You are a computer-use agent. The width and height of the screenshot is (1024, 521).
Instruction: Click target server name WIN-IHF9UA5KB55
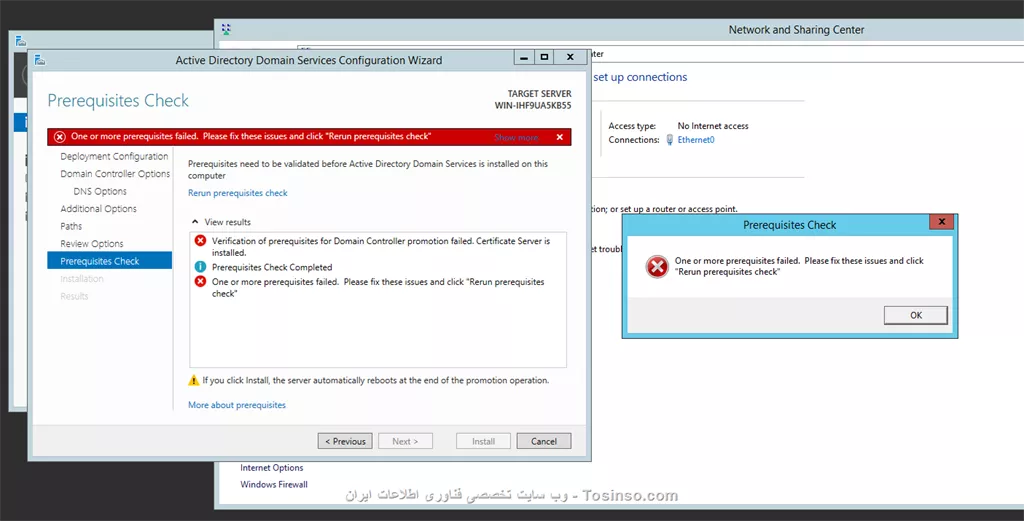(533, 105)
